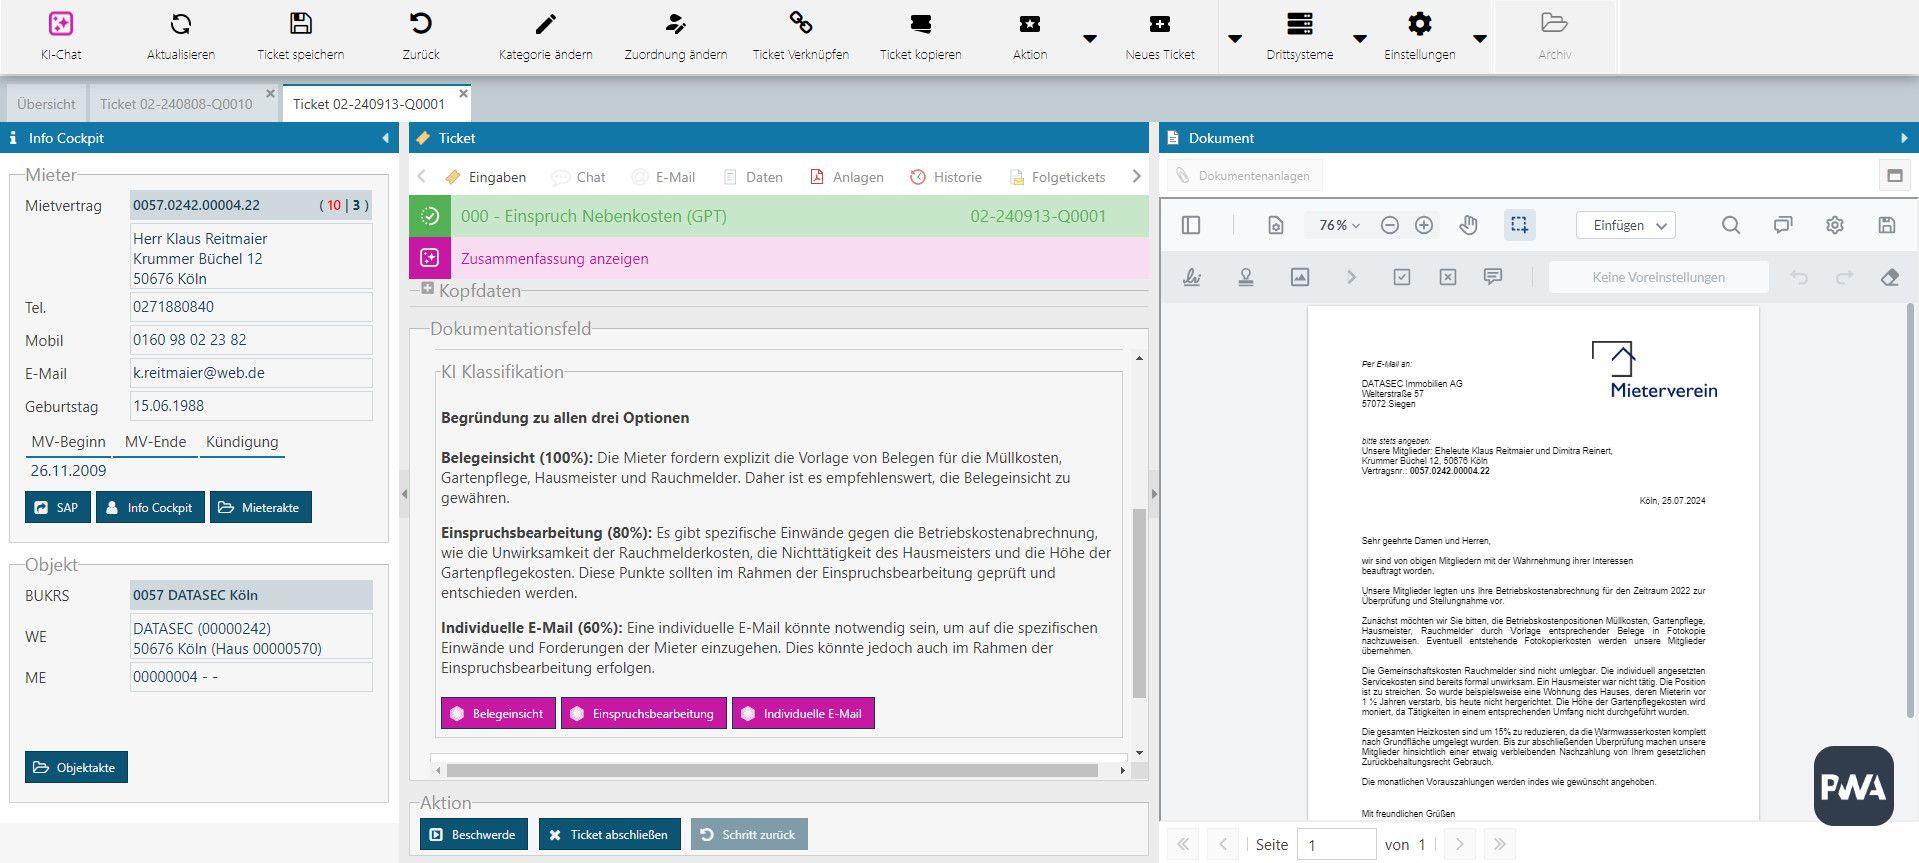Click the Individuelle E-Mail button
1919x863 pixels.
(x=803, y=713)
